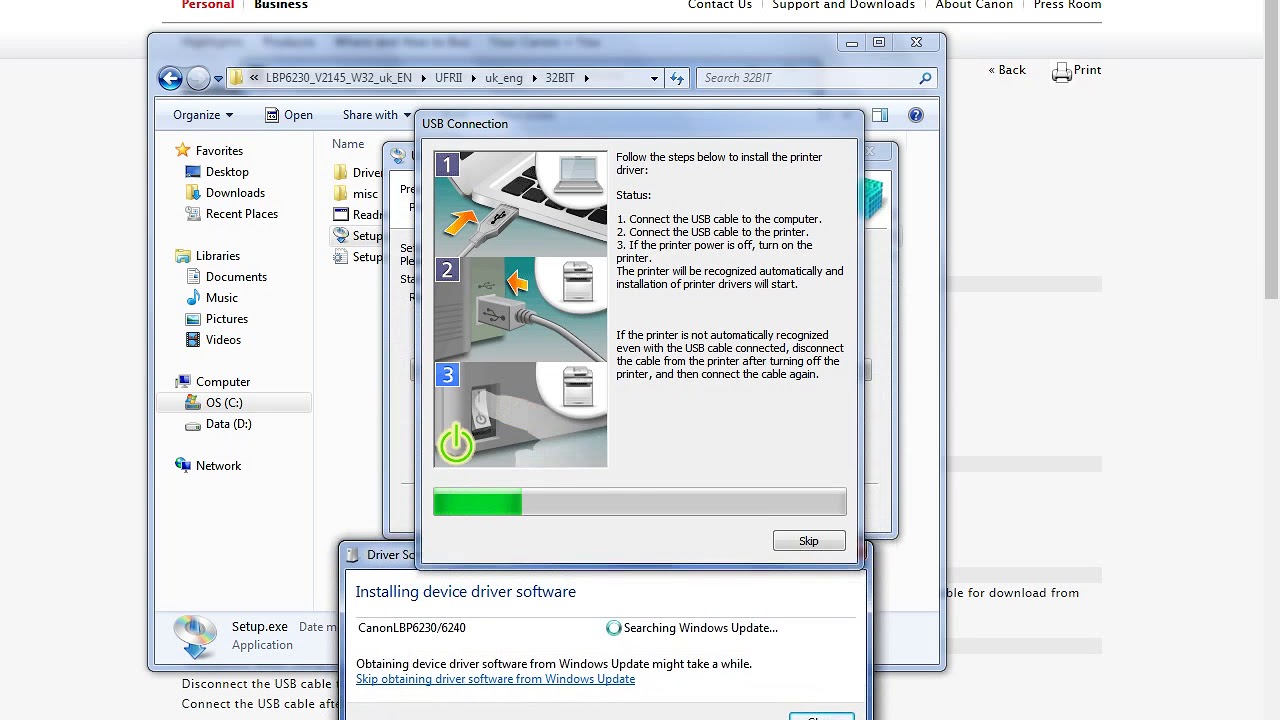Click Skip obtaining driver software from Windows Update link

495,679
